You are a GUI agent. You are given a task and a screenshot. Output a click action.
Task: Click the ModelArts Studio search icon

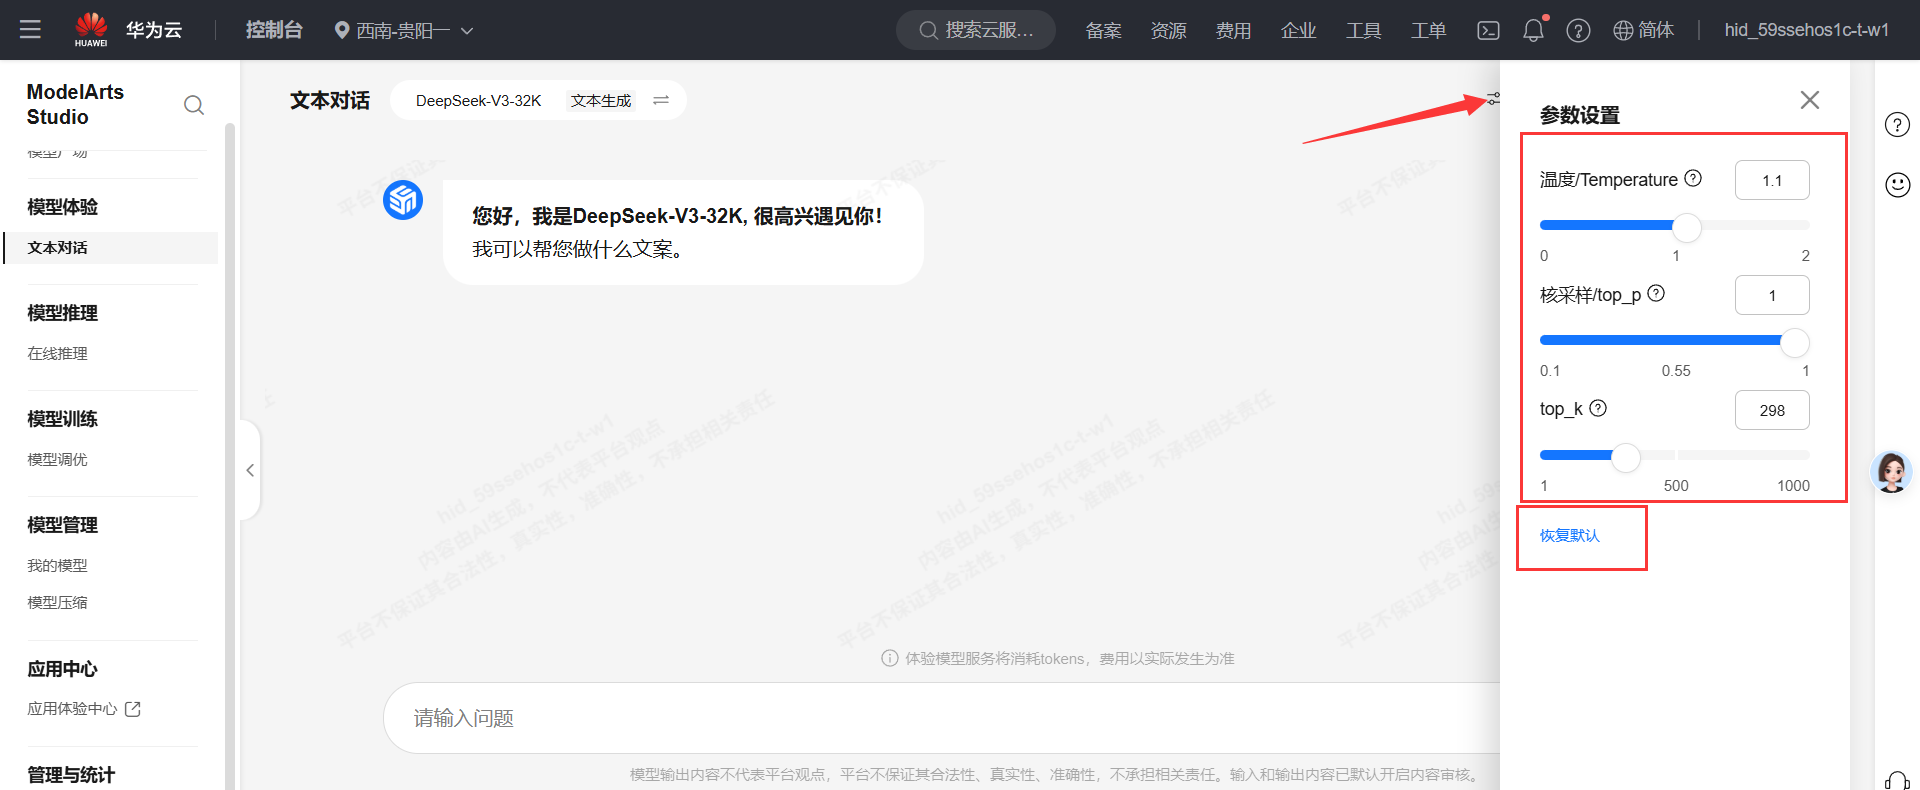coord(194,105)
